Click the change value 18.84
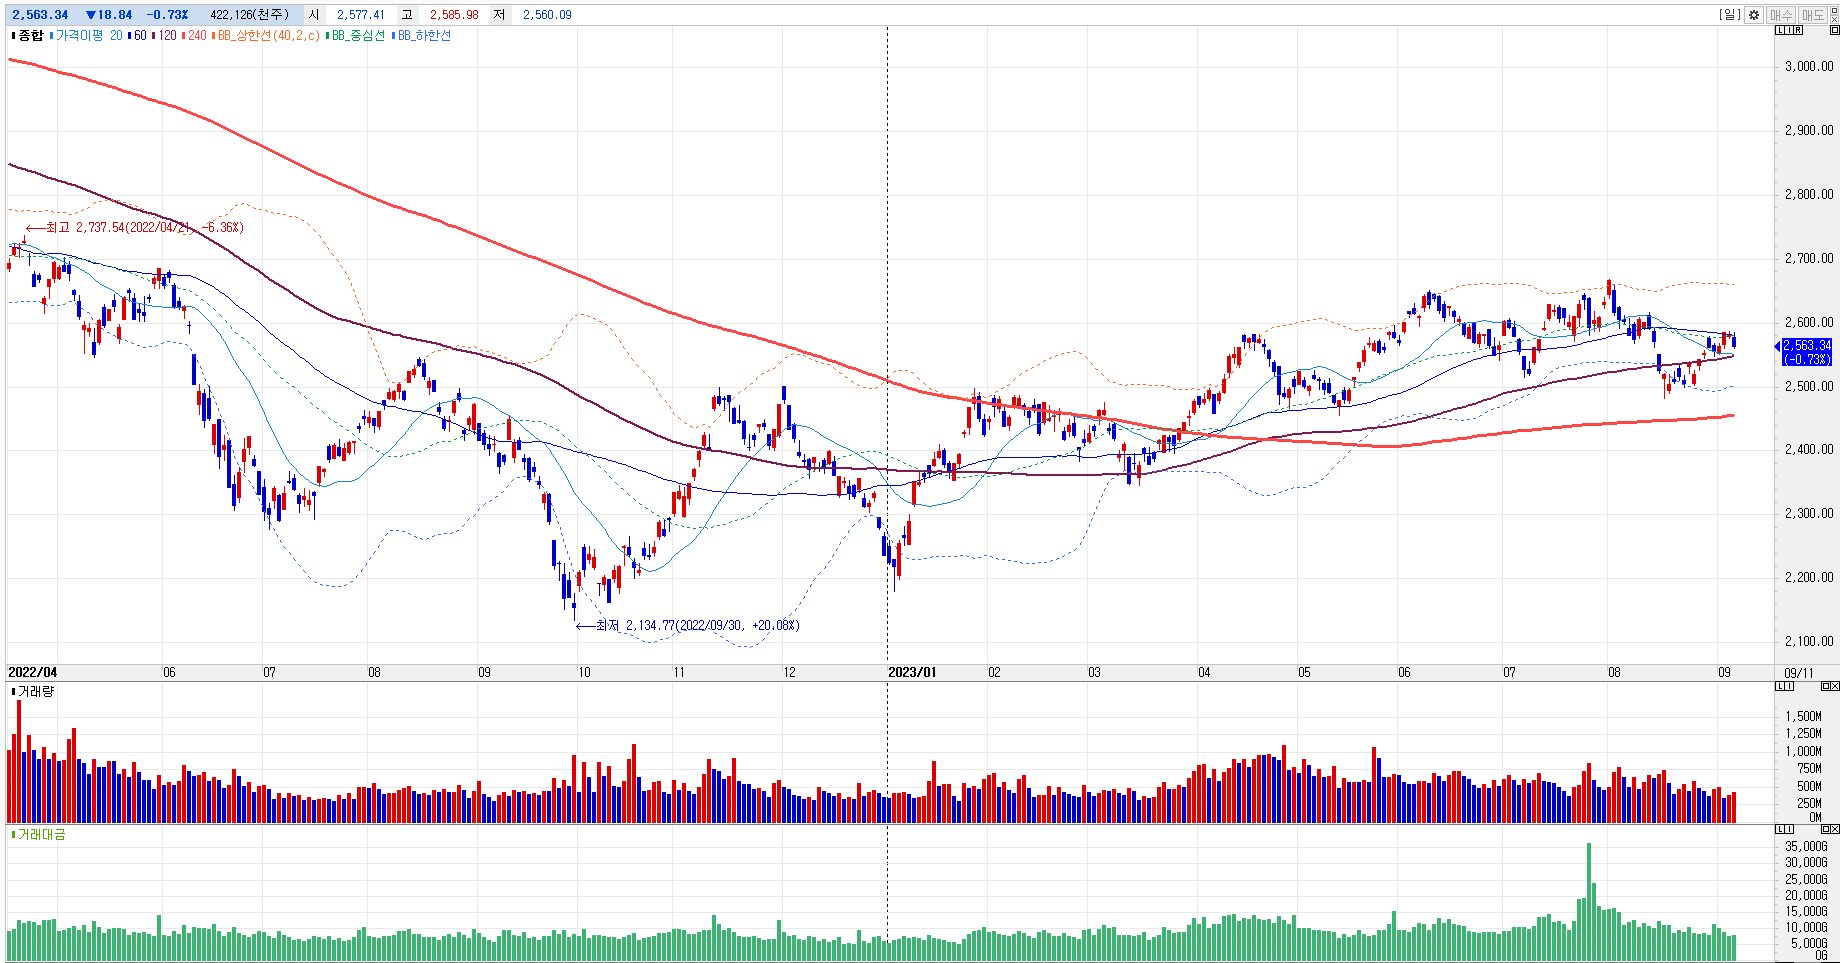 [115, 14]
